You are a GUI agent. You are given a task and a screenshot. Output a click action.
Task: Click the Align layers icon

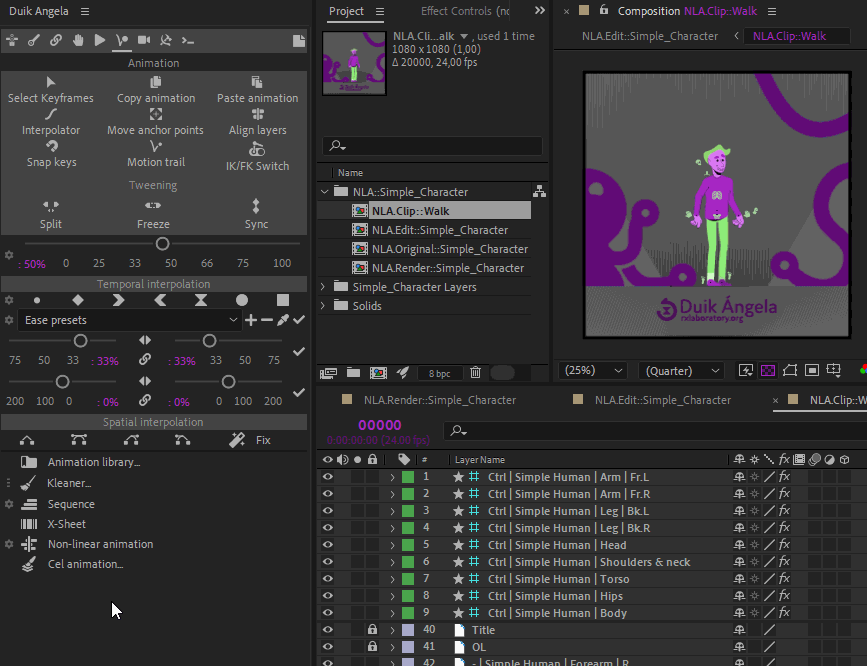(257, 114)
